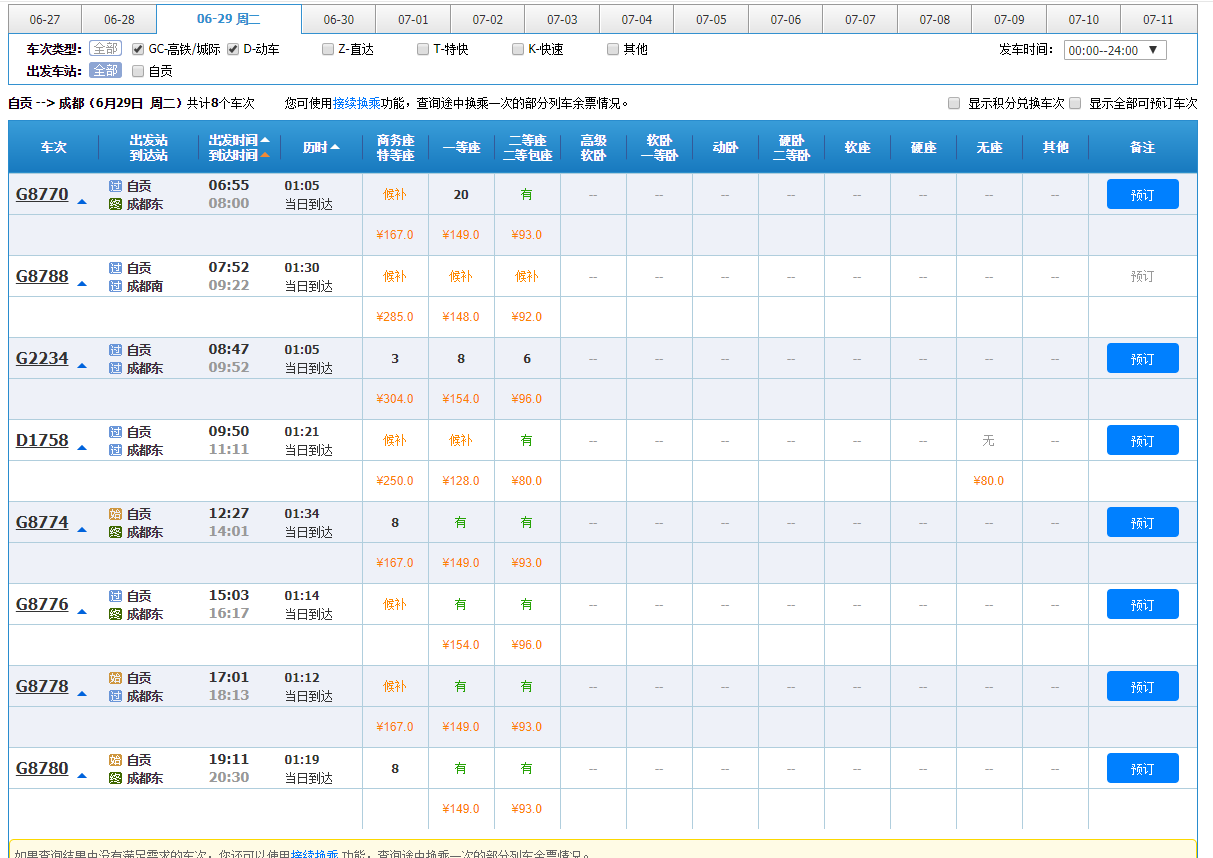Select the 07-05 date tab

711,20
